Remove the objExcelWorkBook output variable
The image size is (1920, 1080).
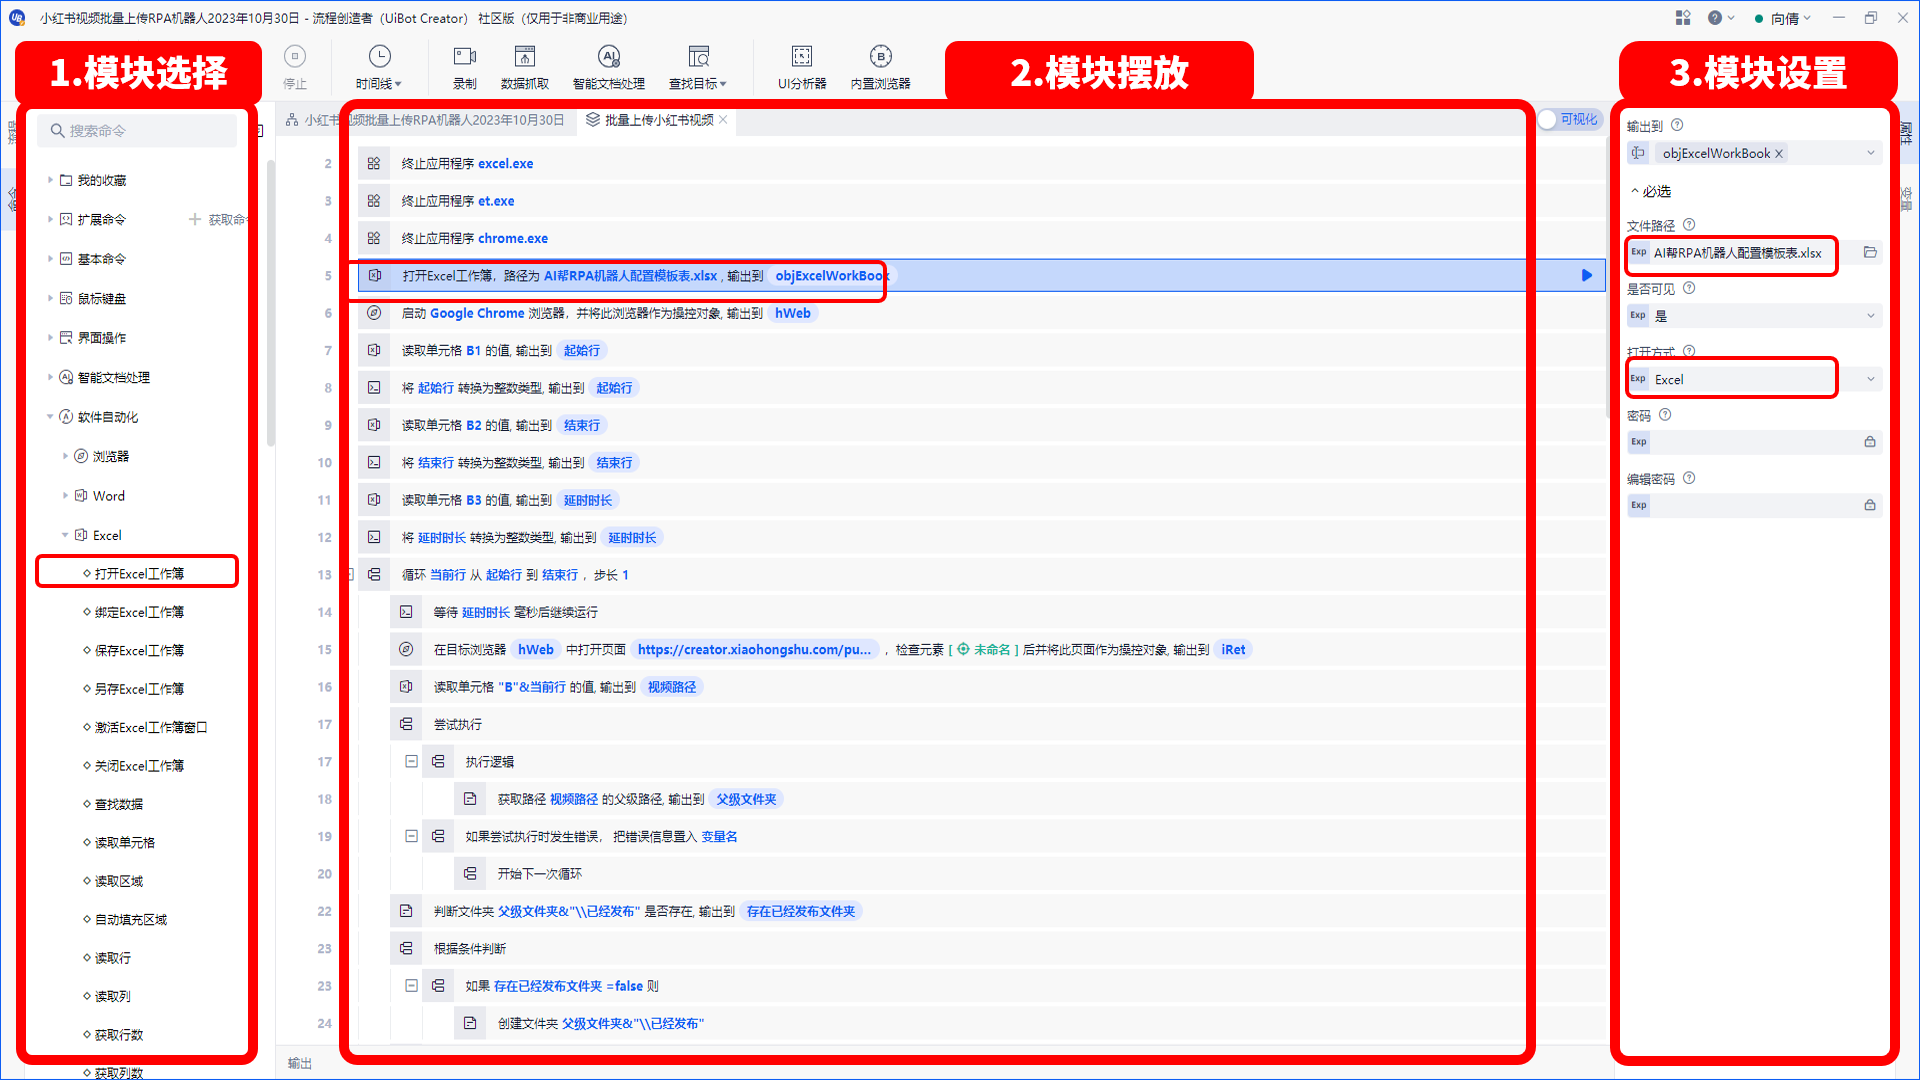point(1779,154)
